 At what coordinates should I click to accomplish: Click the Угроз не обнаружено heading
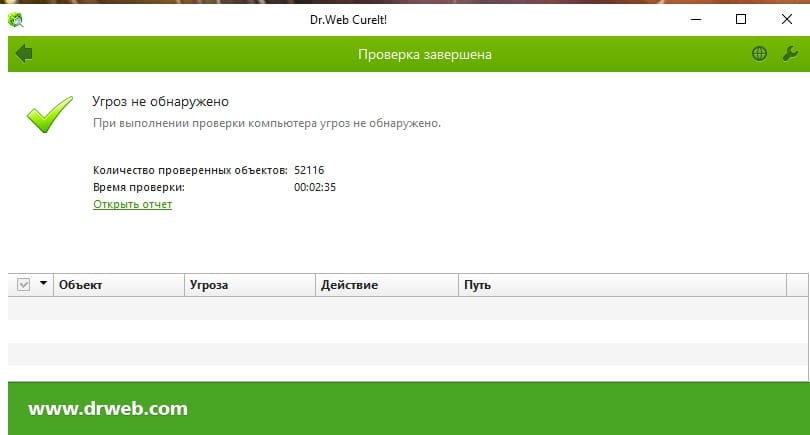tap(161, 102)
